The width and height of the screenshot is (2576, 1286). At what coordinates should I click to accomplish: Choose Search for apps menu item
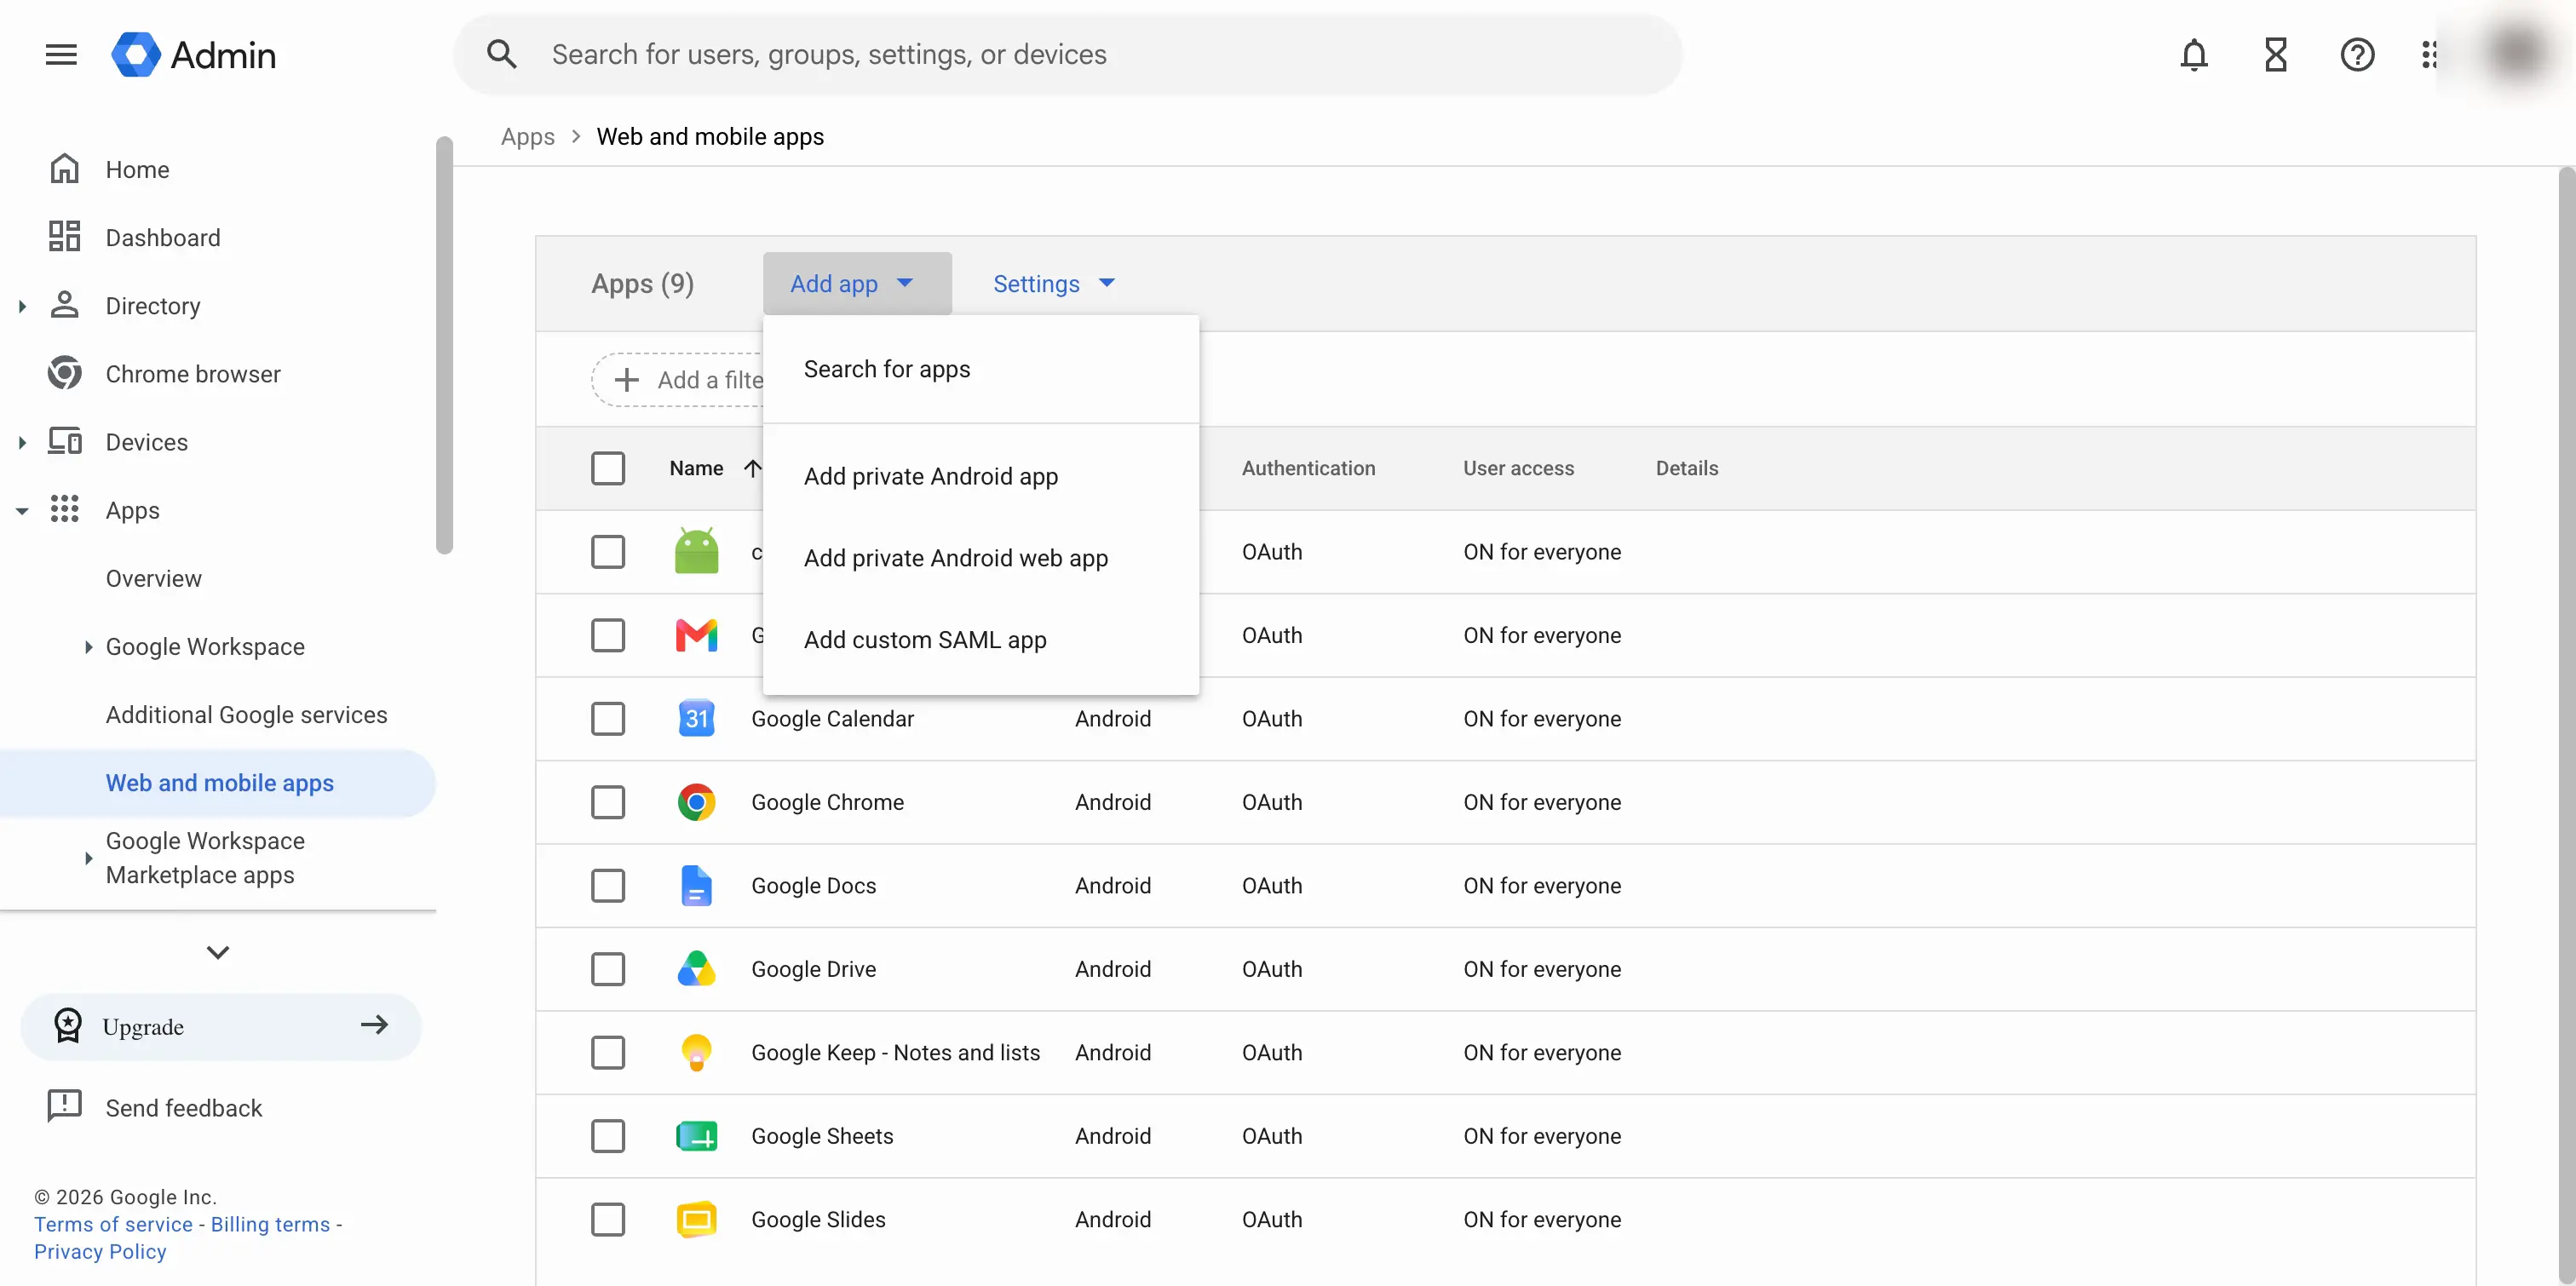981,368
